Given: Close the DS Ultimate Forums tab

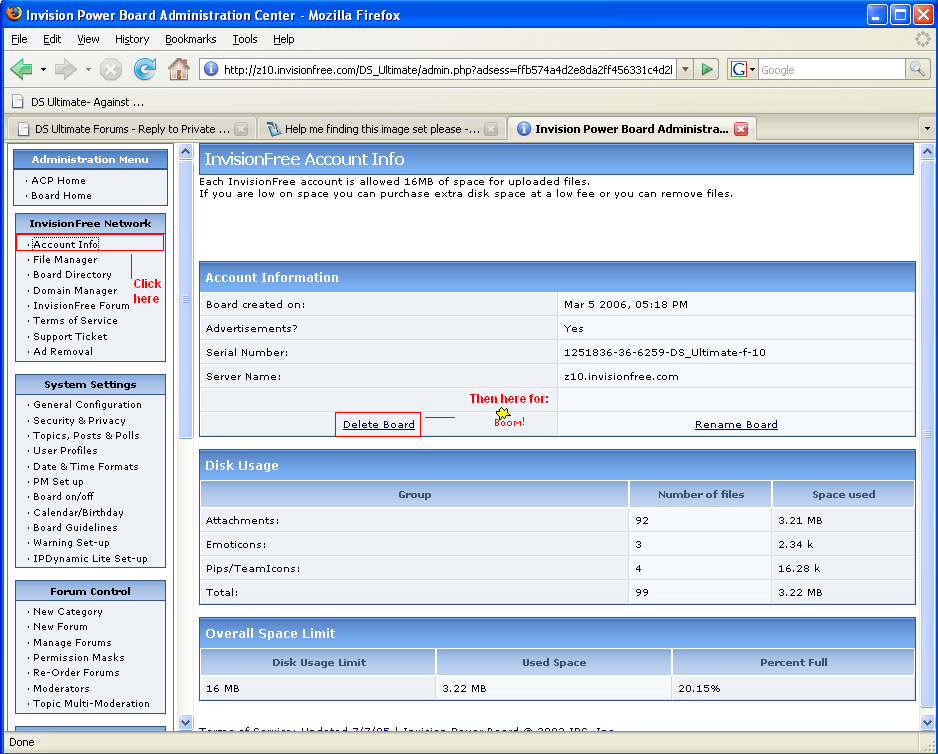Looking at the screenshot, I should pos(241,129).
